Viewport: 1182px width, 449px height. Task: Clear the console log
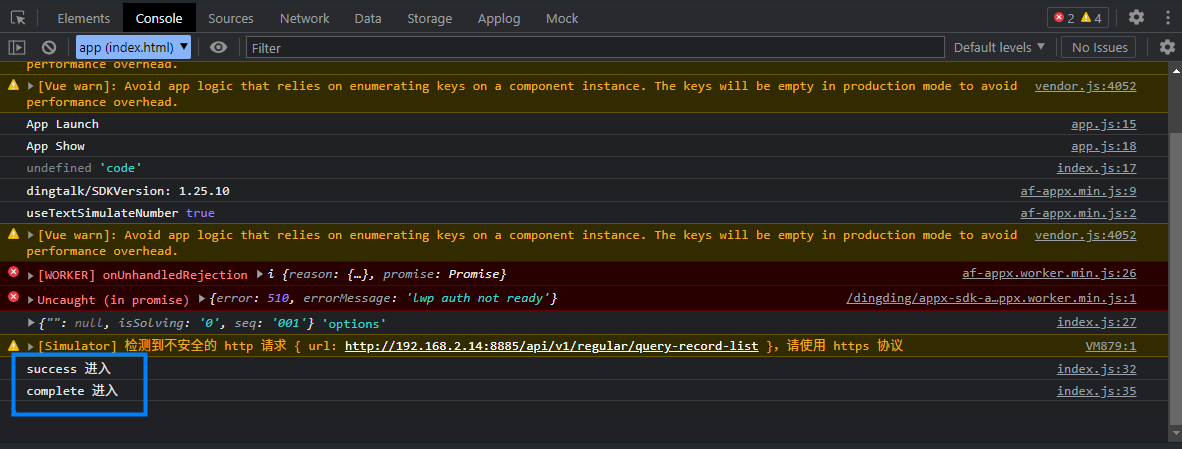(x=48, y=47)
